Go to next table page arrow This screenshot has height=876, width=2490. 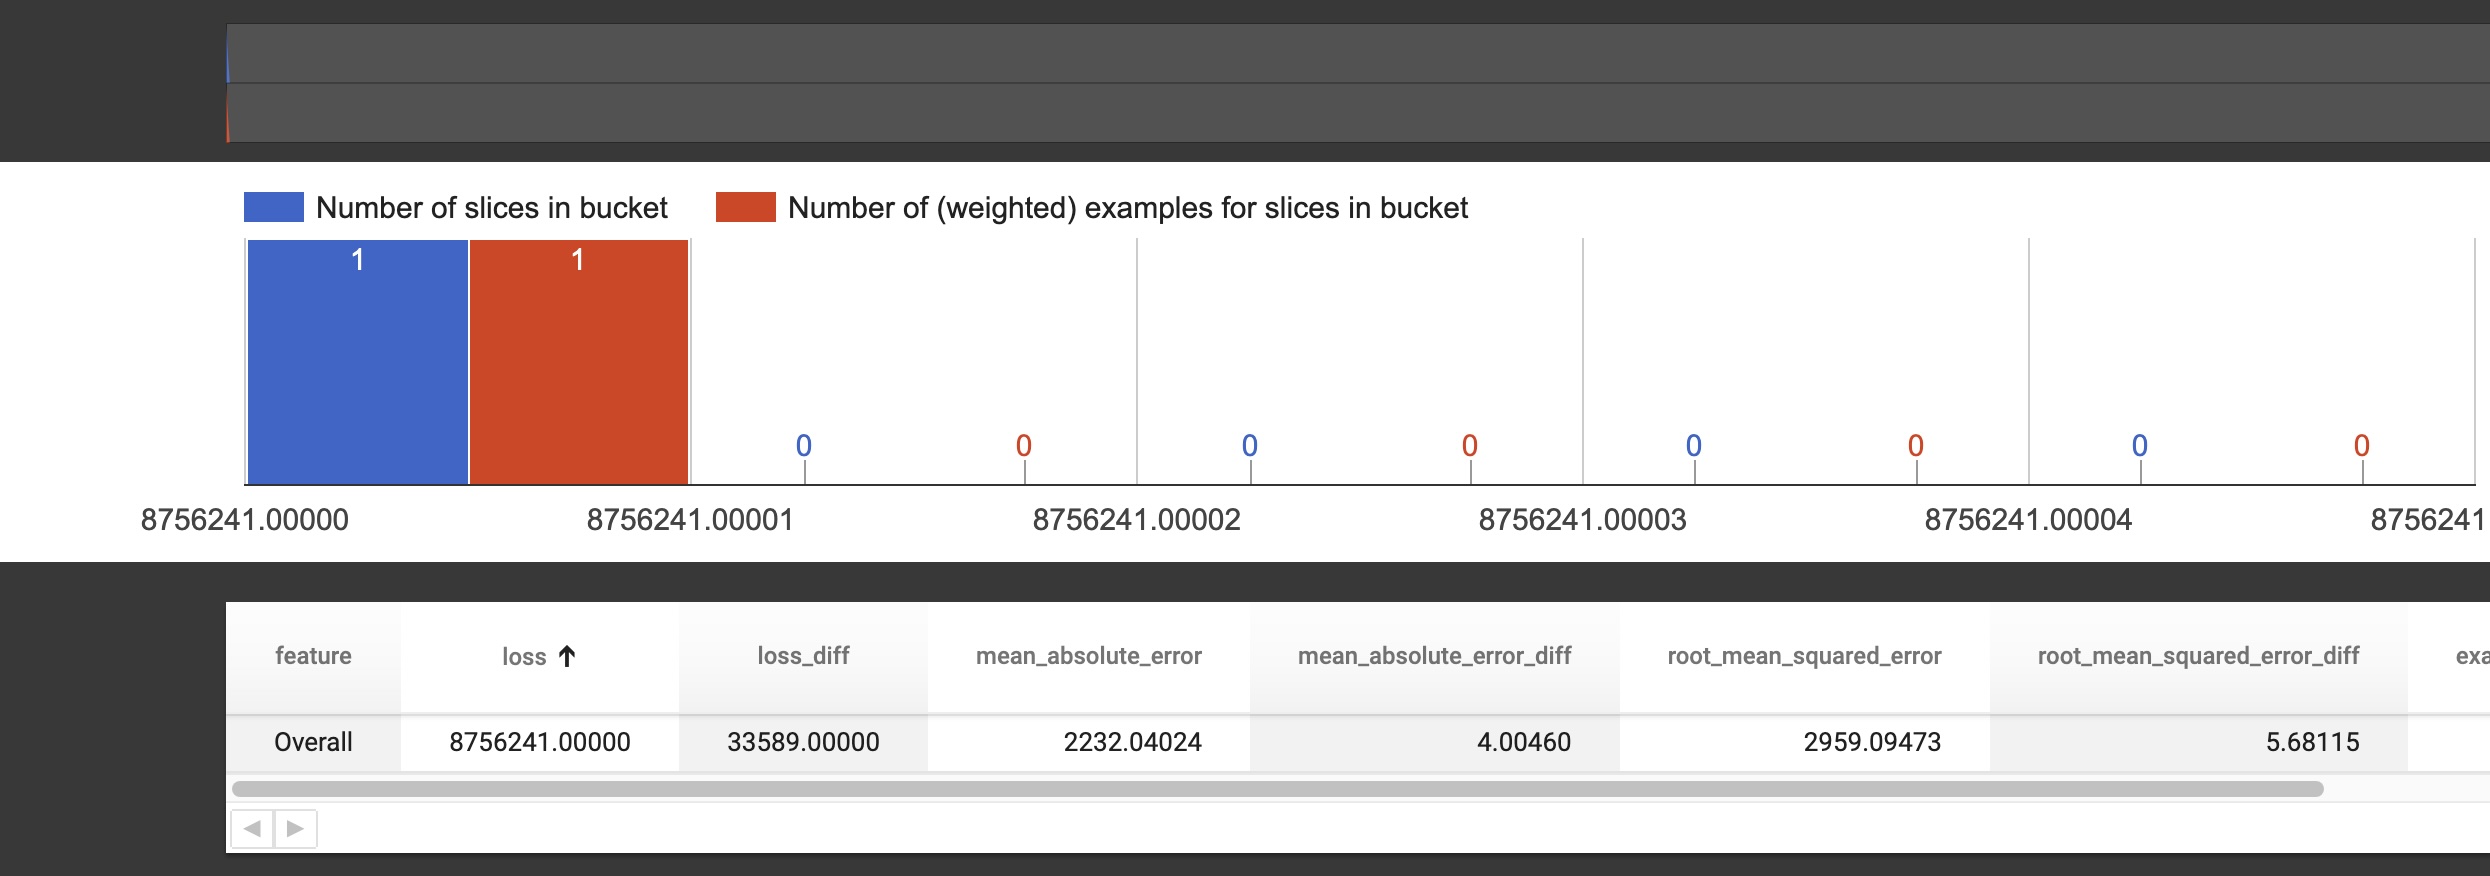295,828
